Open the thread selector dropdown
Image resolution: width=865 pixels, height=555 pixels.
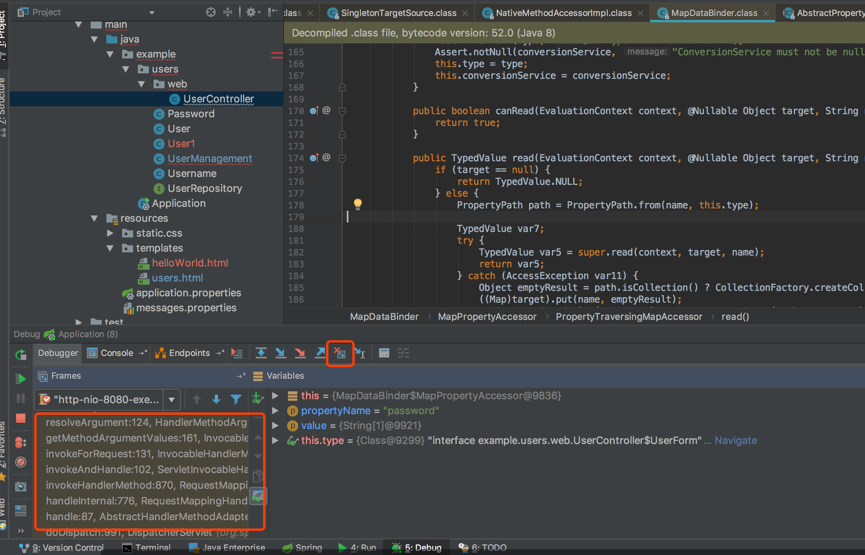[172, 399]
